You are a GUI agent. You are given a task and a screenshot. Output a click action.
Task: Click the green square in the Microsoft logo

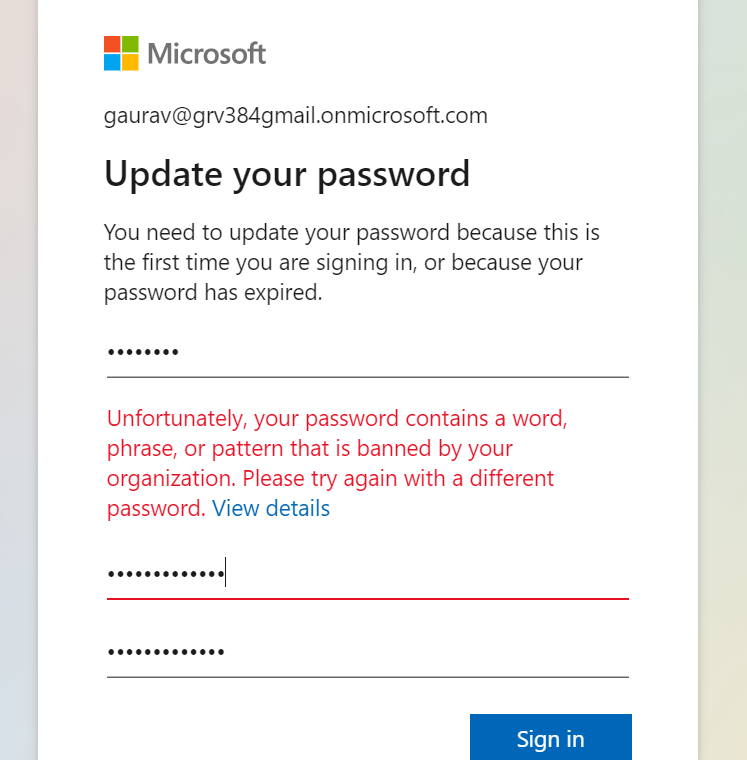(x=130, y=44)
